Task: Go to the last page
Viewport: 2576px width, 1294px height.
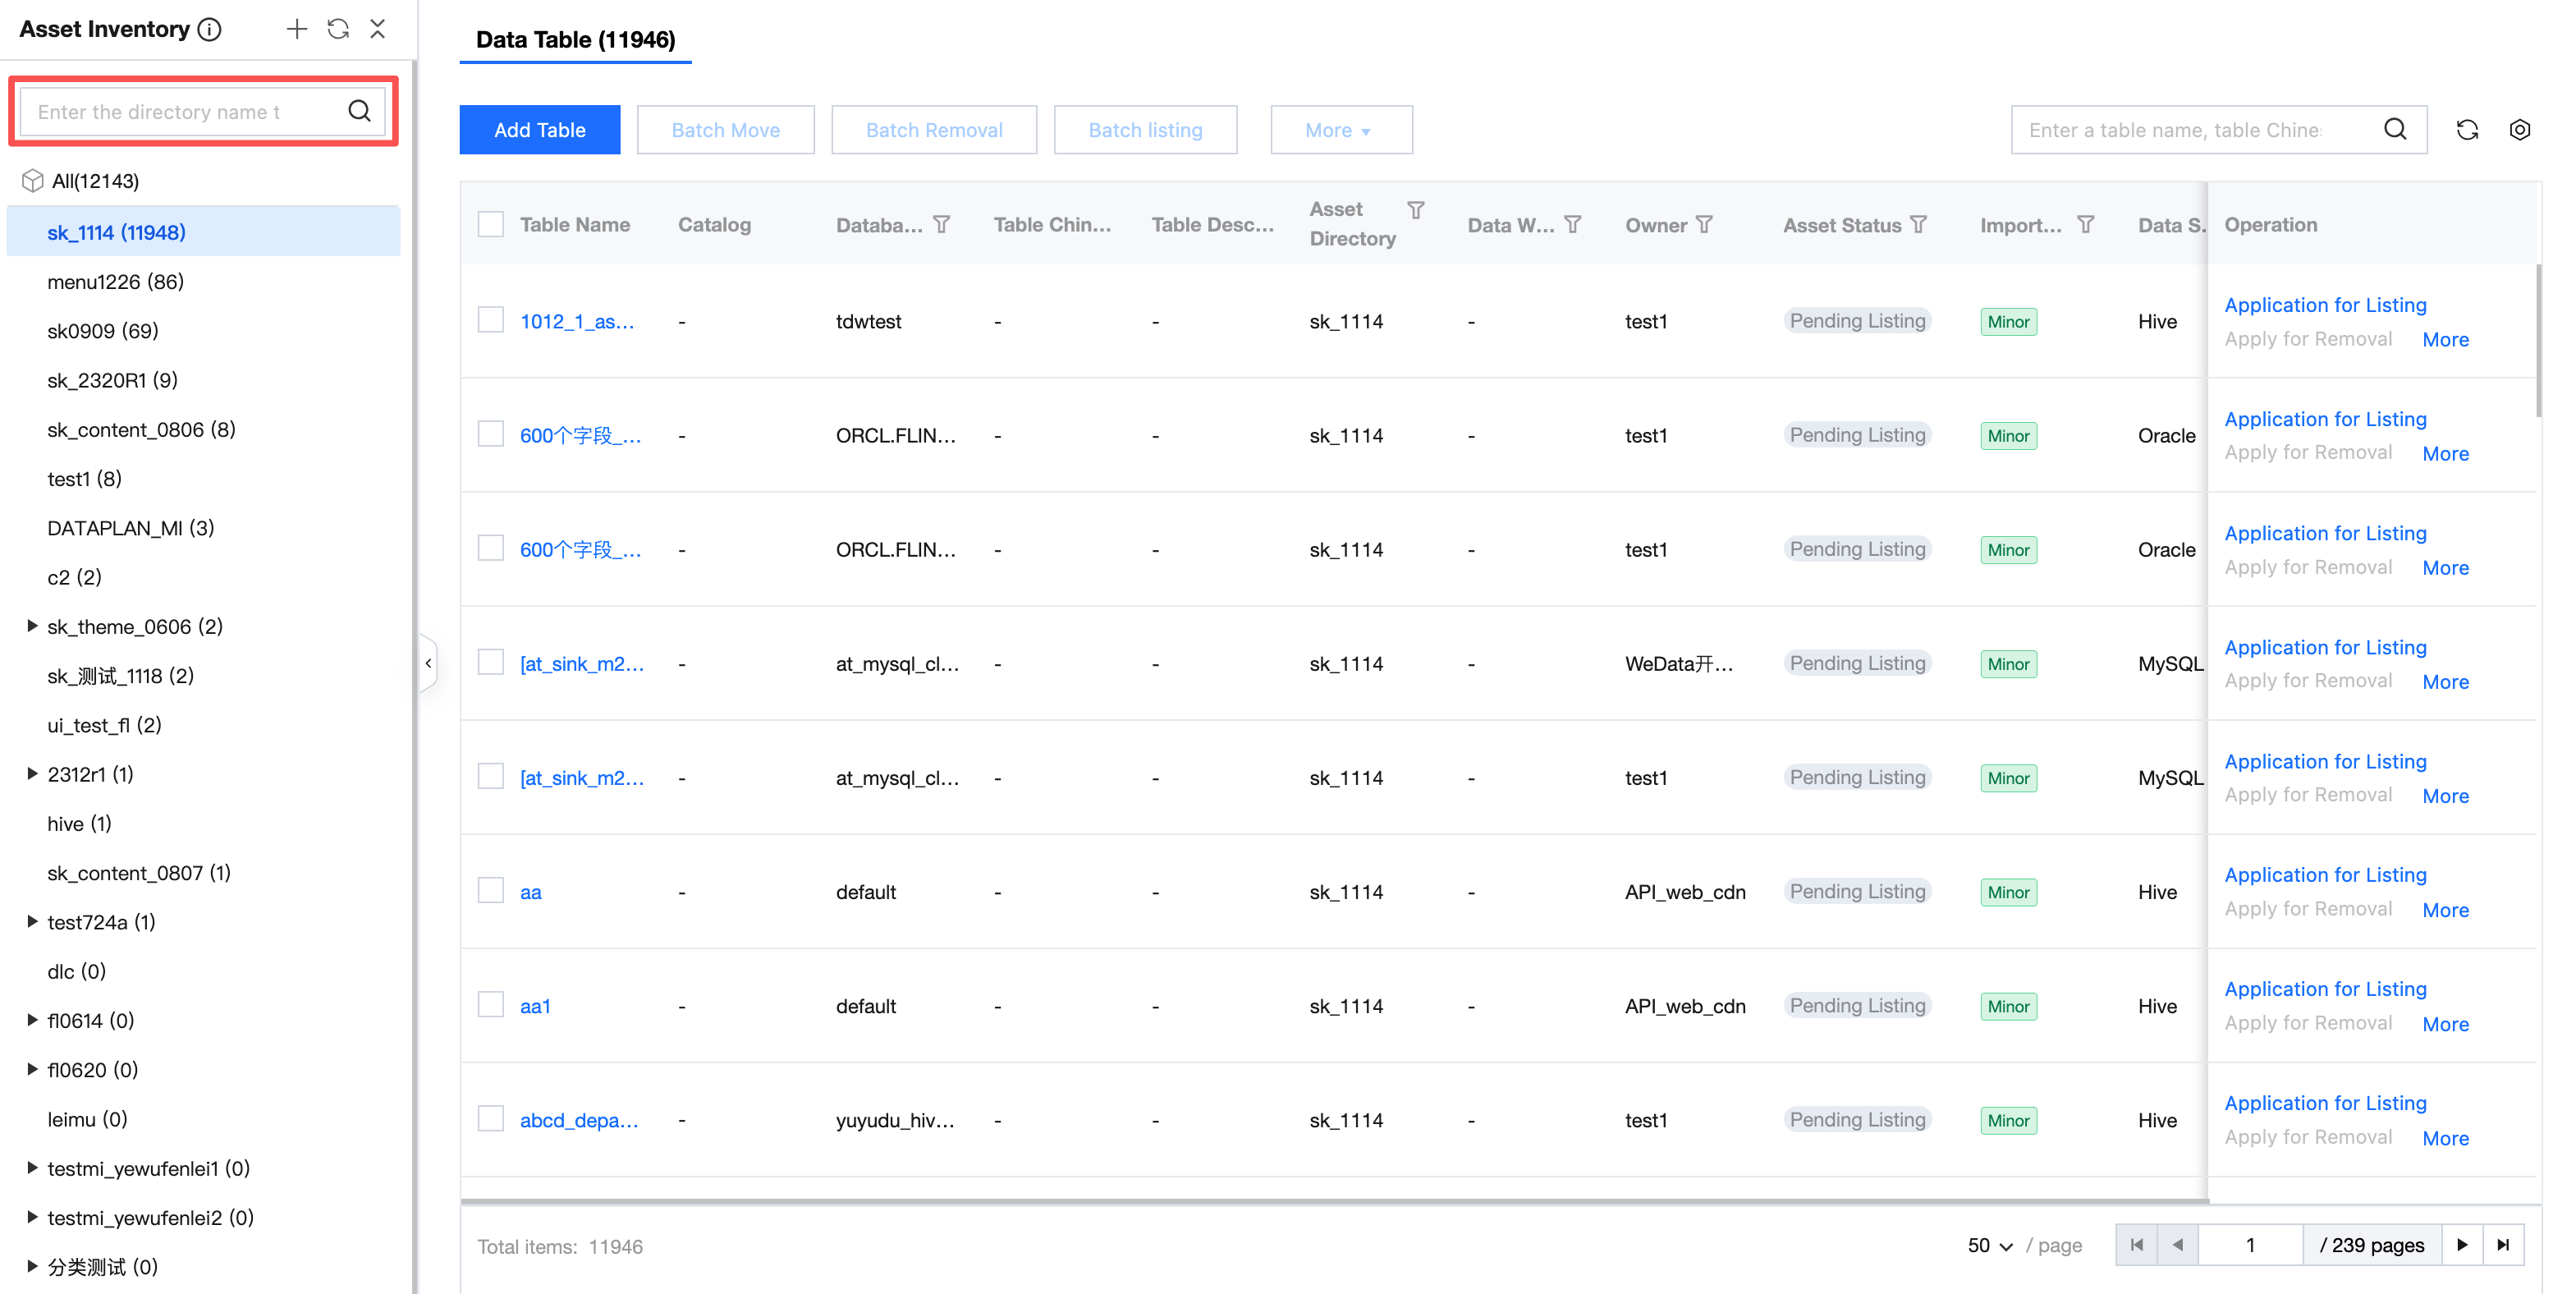Action: [x=2503, y=1245]
